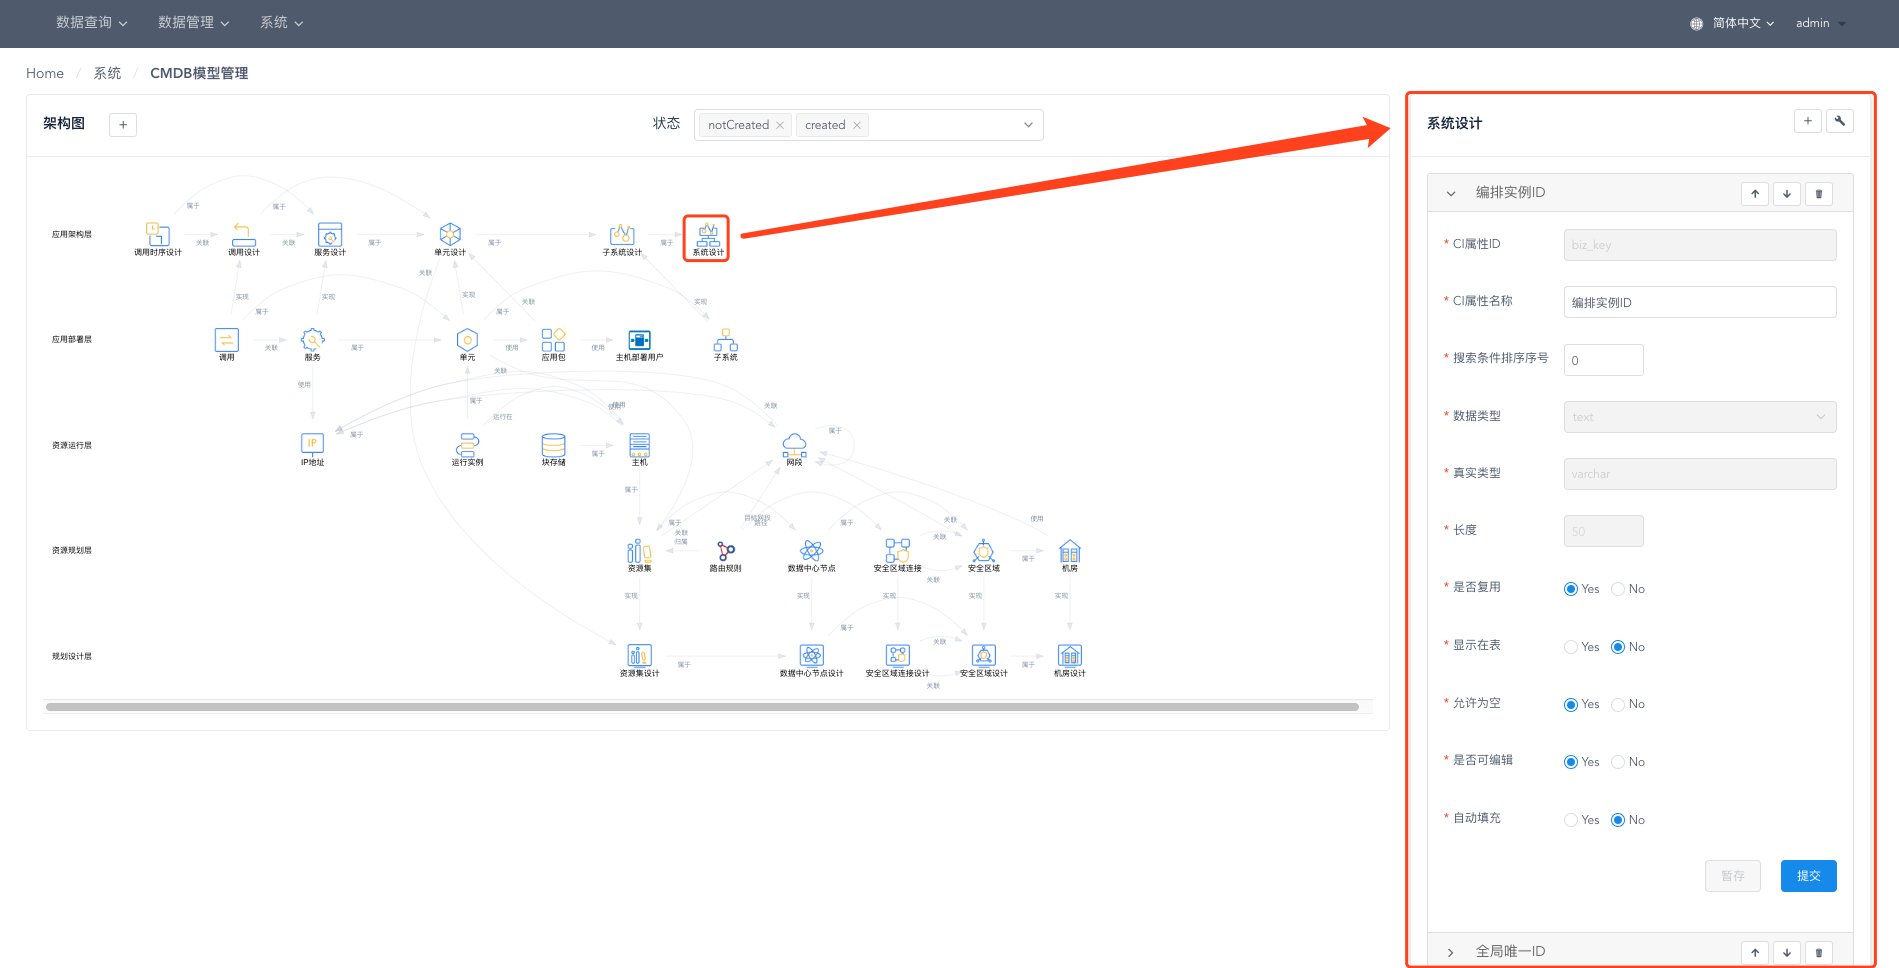The image size is (1899, 968).
Task: Select the 调用时序设计 node icon
Action: (158, 234)
